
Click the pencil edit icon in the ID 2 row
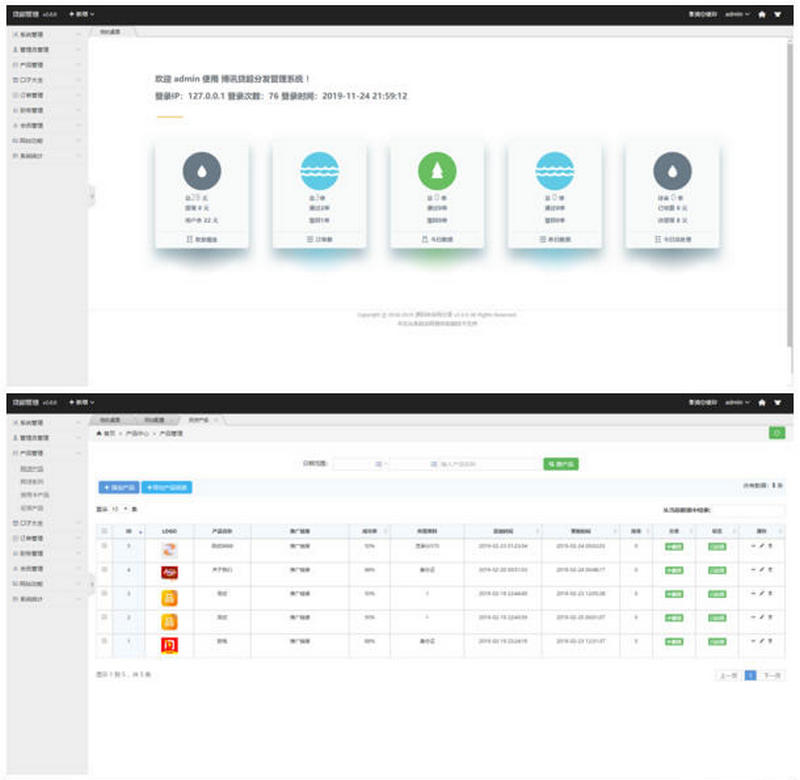762,617
